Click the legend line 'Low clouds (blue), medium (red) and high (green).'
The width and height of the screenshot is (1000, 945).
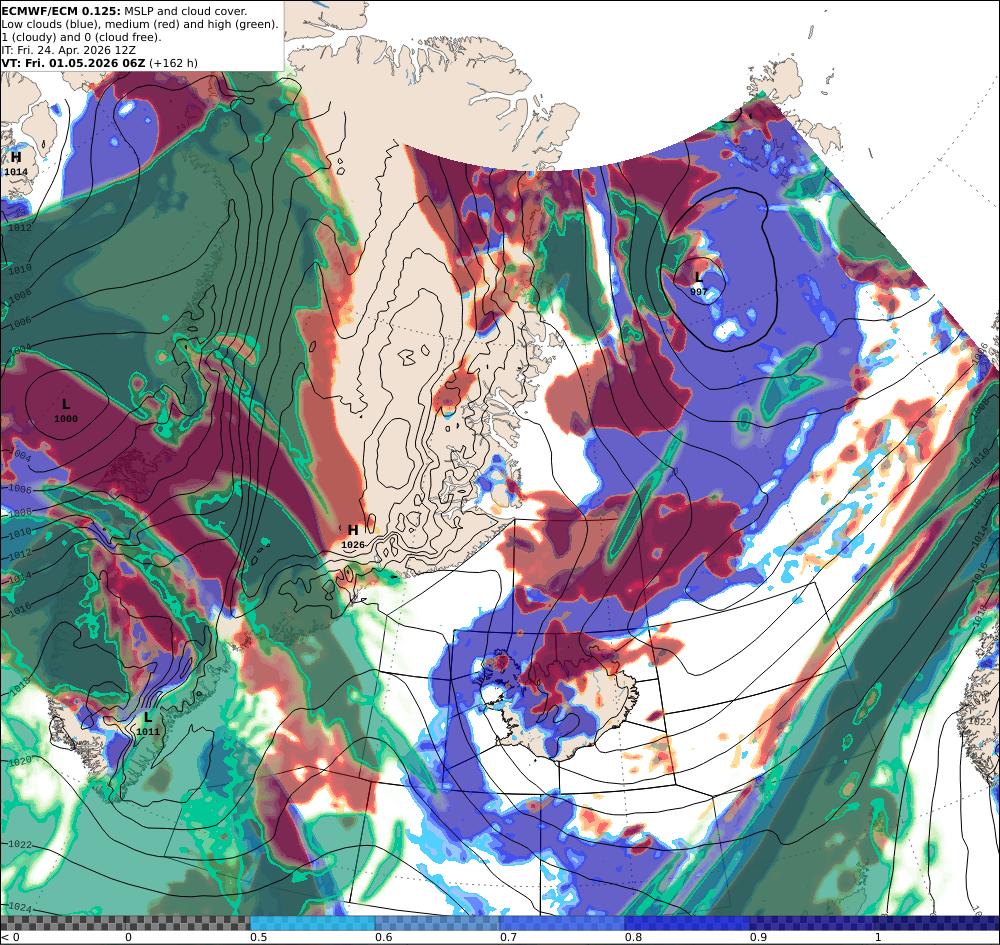(x=140, y=24)
